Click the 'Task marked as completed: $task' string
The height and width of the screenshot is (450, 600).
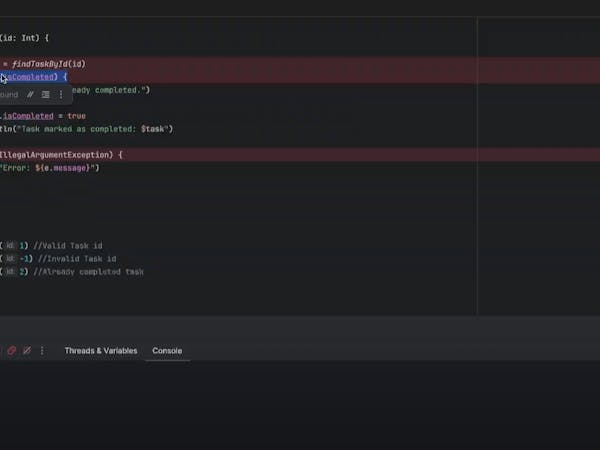coord(93,129)
